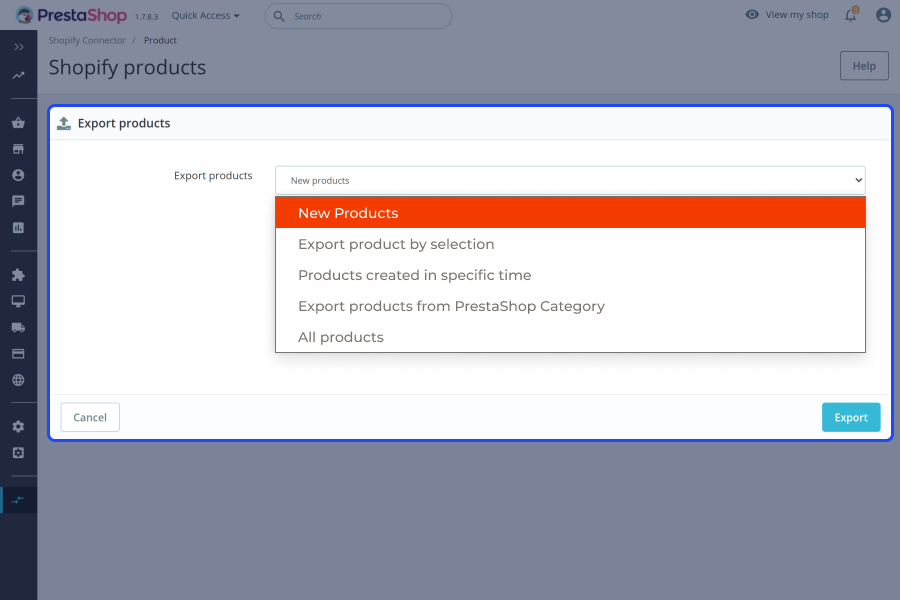Expand the sidebar with the double chevron

click(18, 47)
